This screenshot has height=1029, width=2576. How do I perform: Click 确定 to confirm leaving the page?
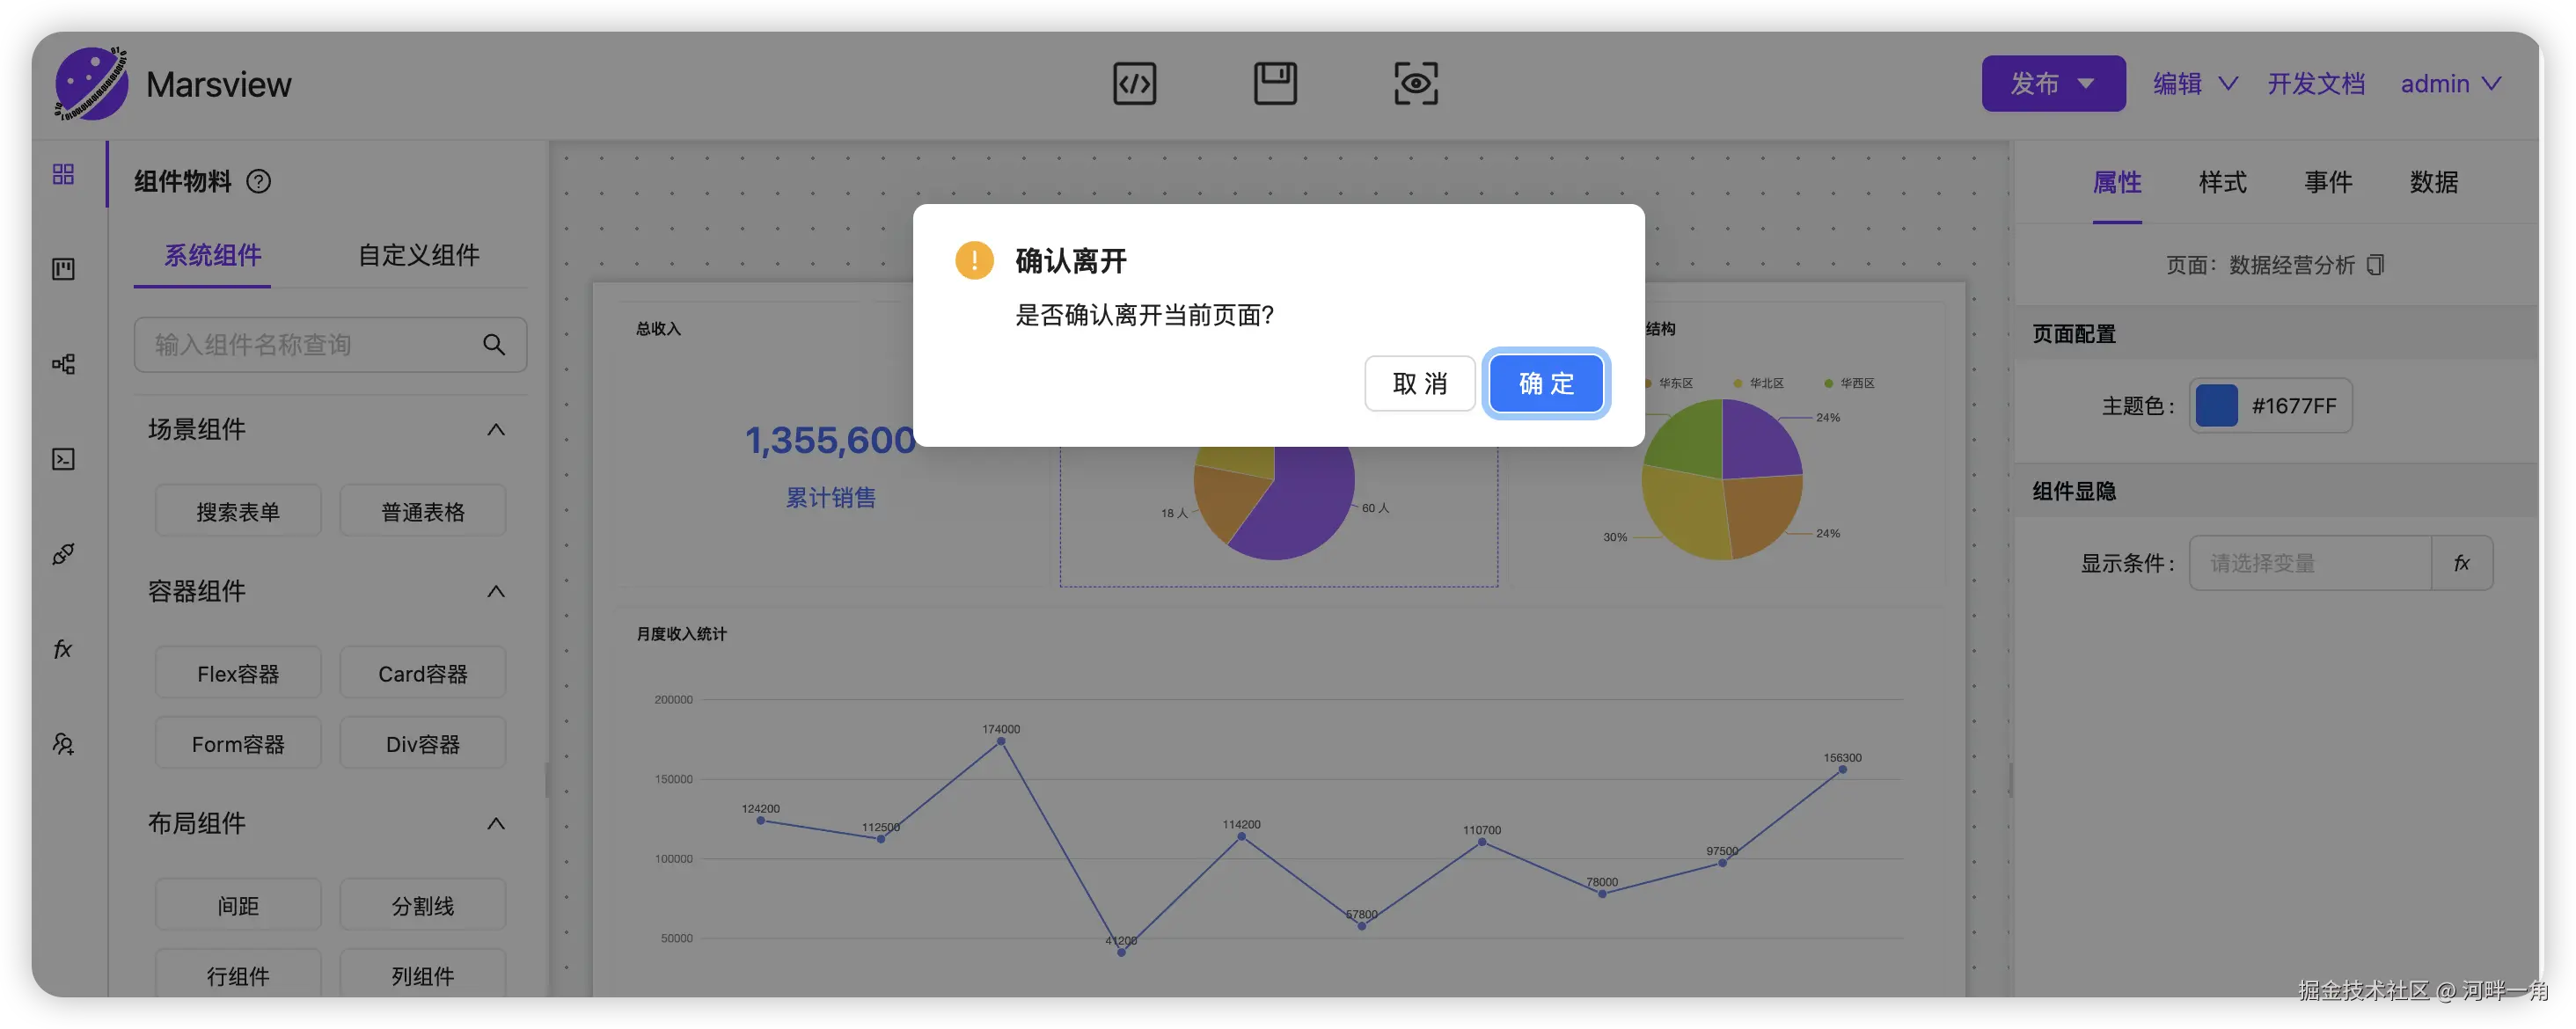(x=1545, y=384)
